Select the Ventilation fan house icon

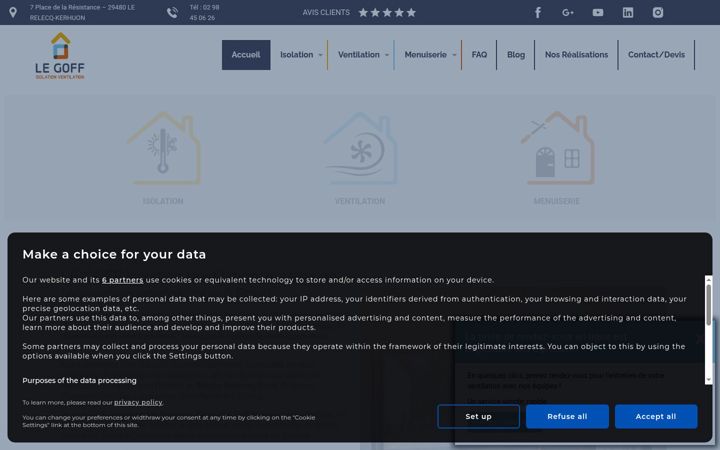click(360, 148)
